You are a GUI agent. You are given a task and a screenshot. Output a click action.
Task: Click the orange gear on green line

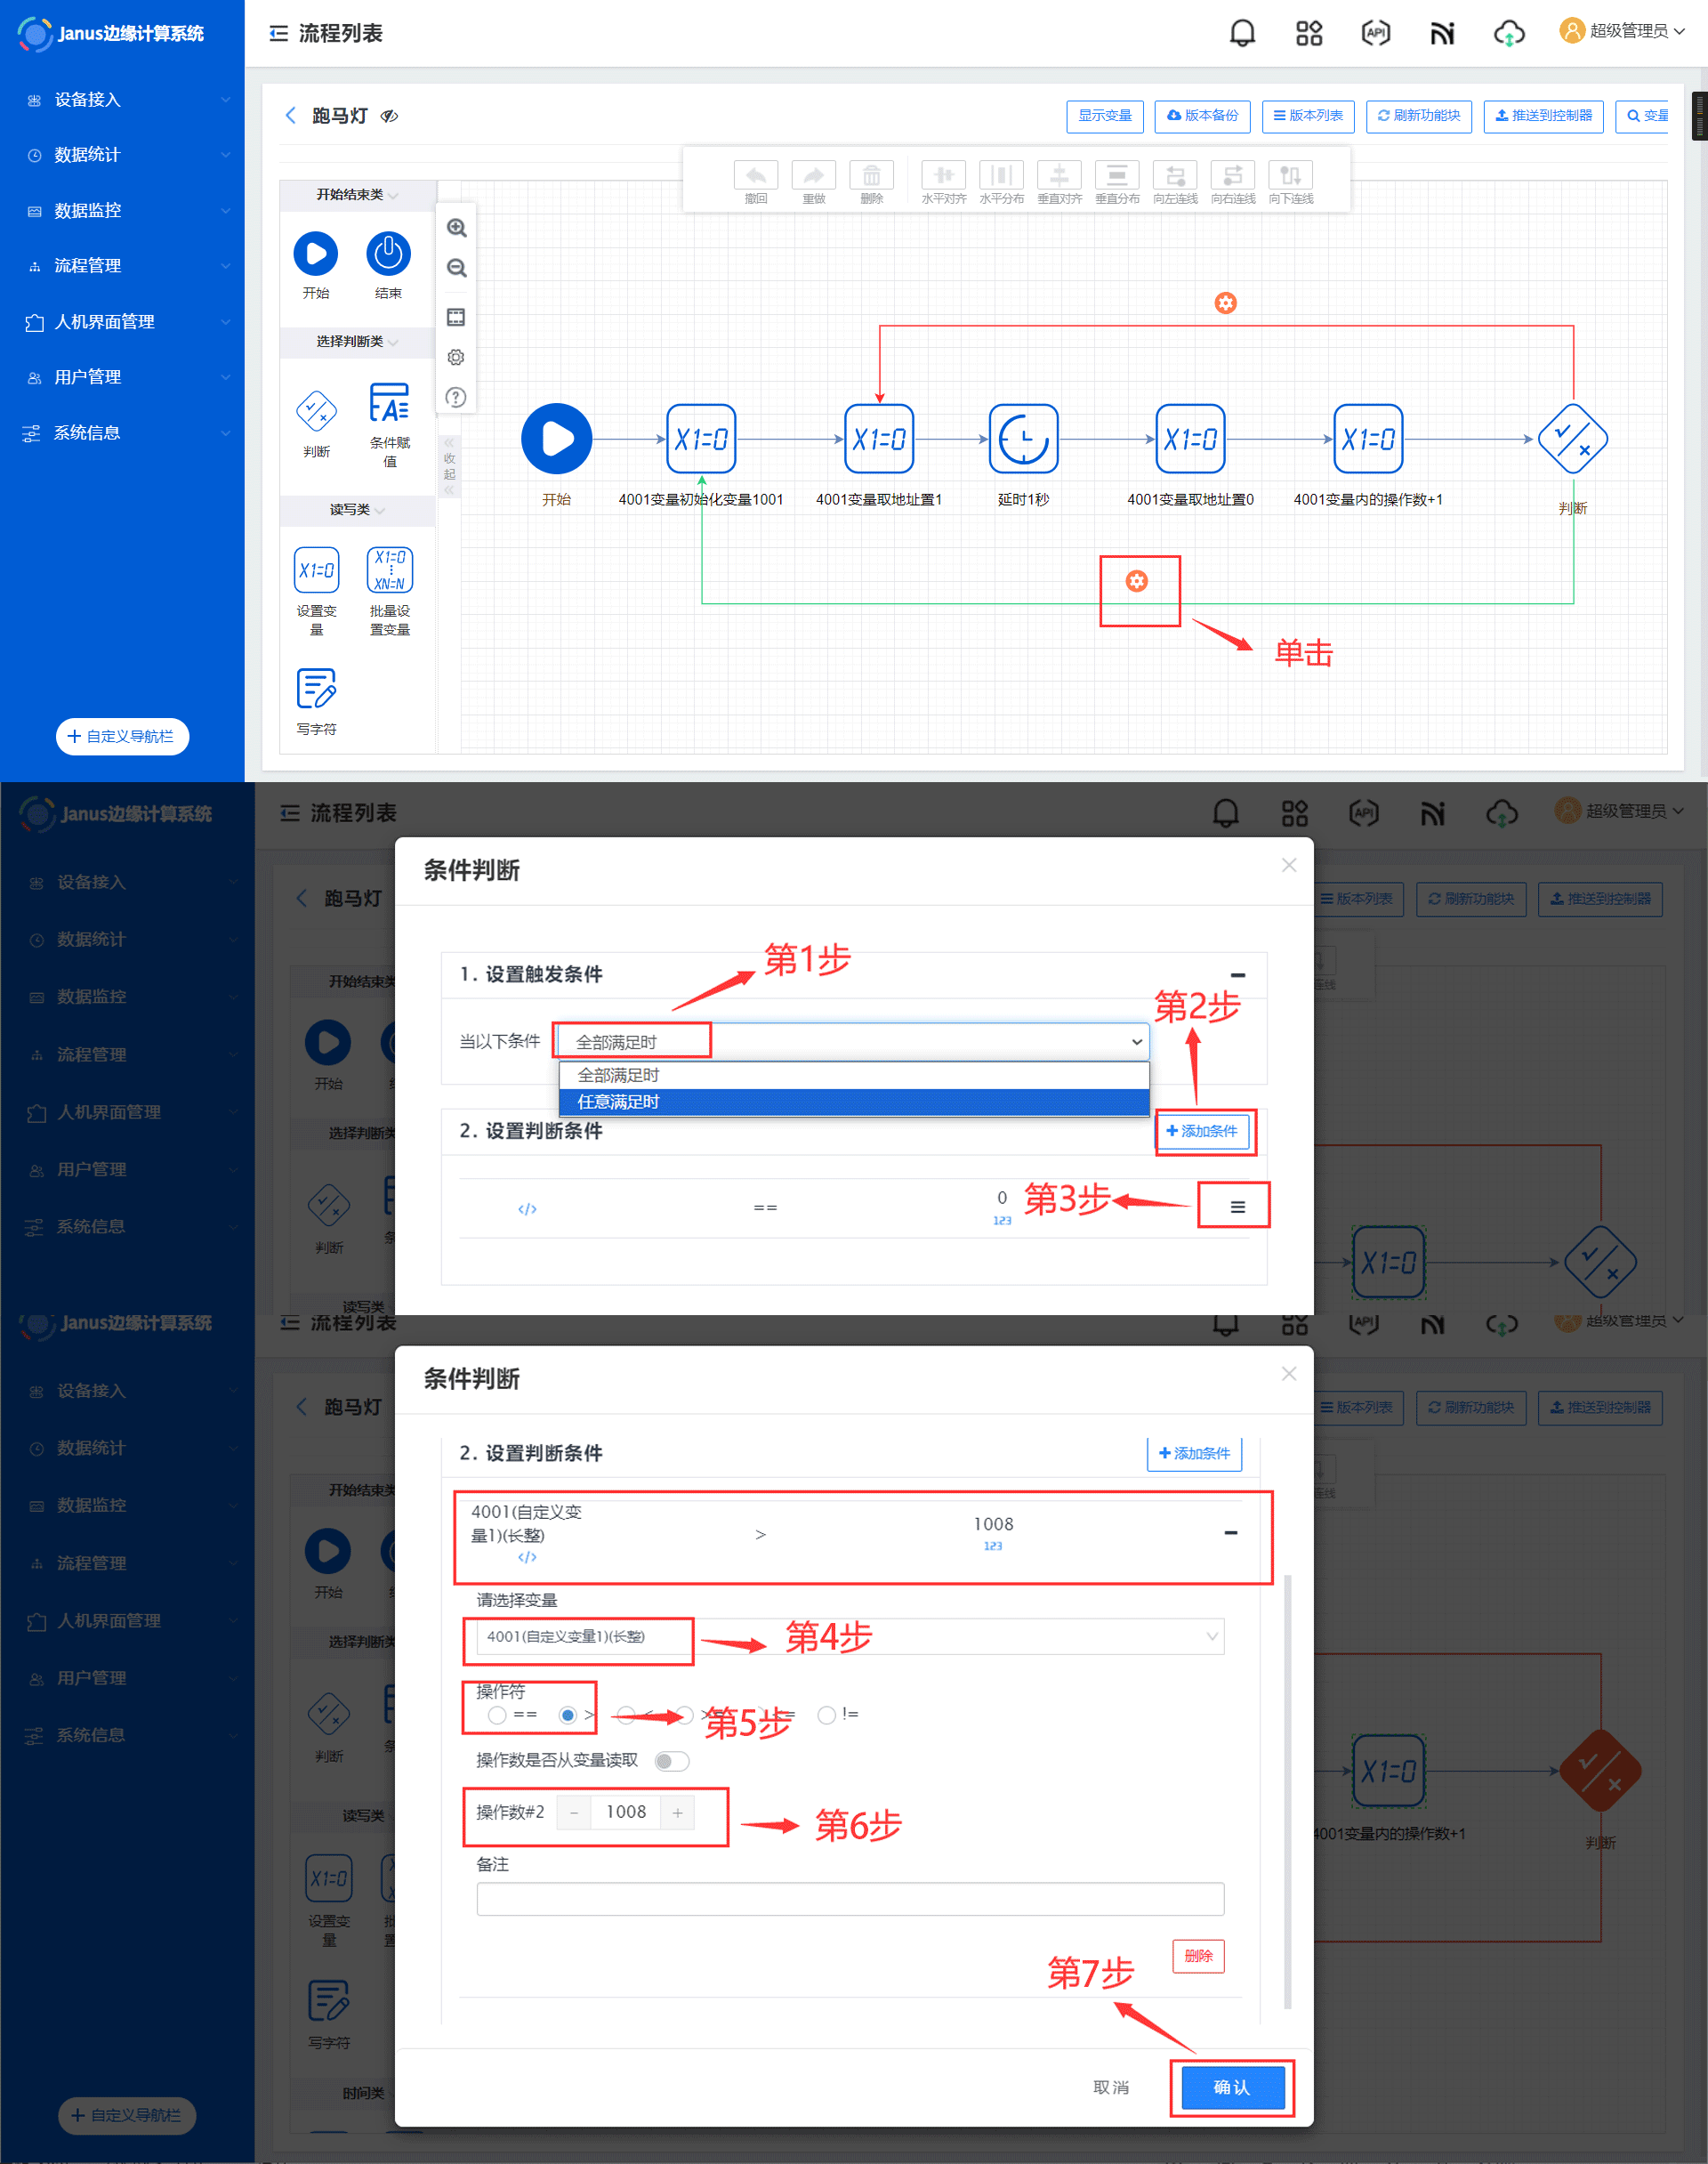[1136, 581]
